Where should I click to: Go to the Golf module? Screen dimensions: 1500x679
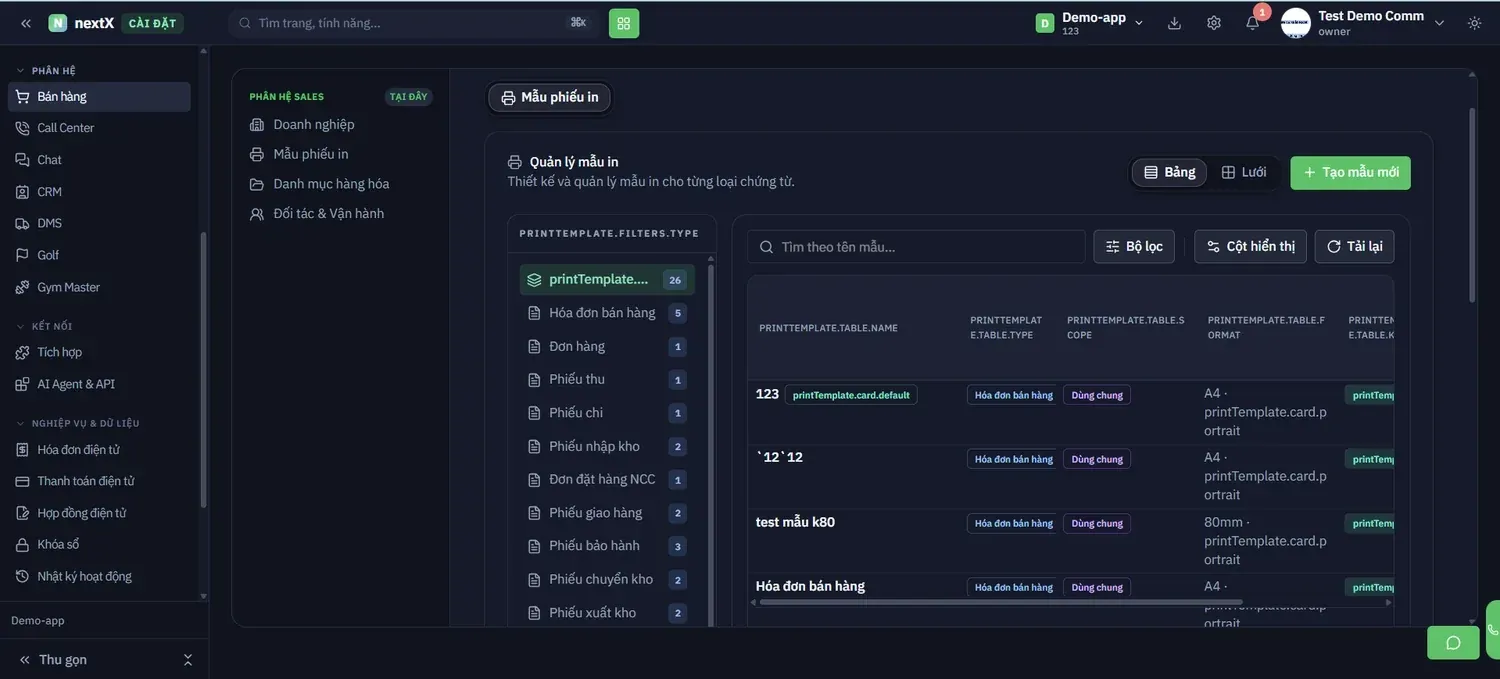click(99, 255)
